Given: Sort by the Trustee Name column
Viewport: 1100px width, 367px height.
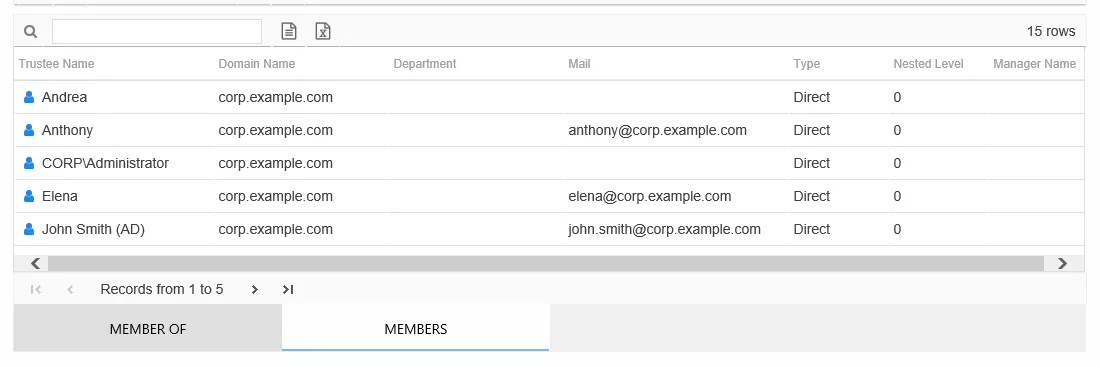Looking at the screenshot, I should 56,64.
